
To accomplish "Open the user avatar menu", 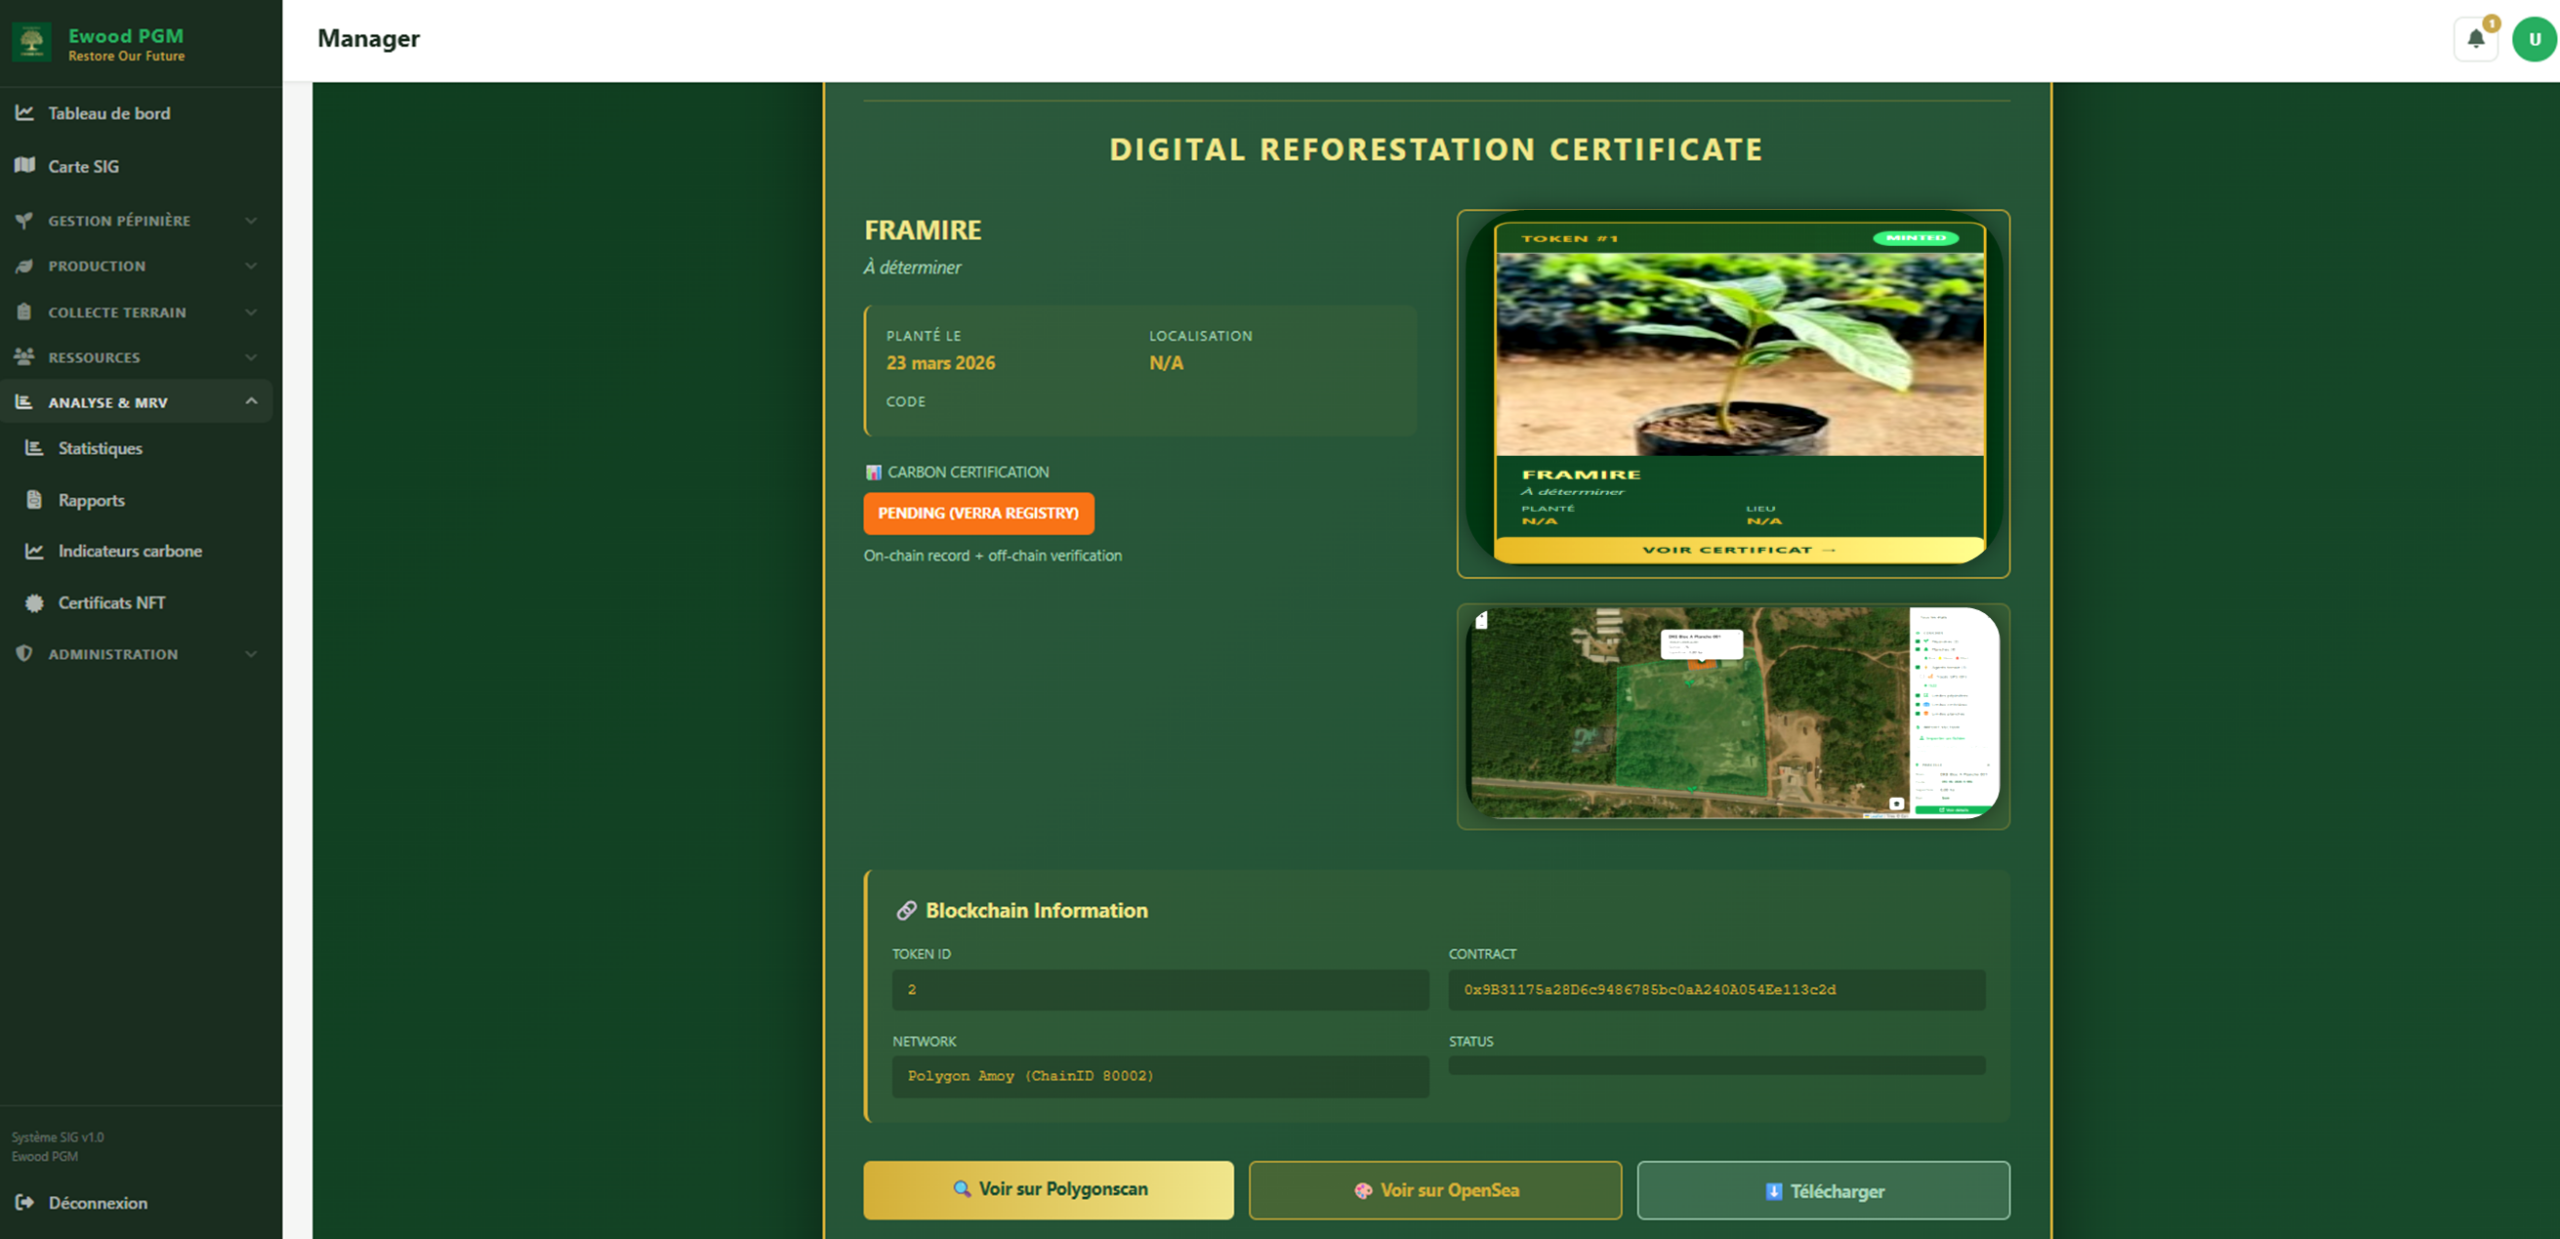I will (2534, 39).
